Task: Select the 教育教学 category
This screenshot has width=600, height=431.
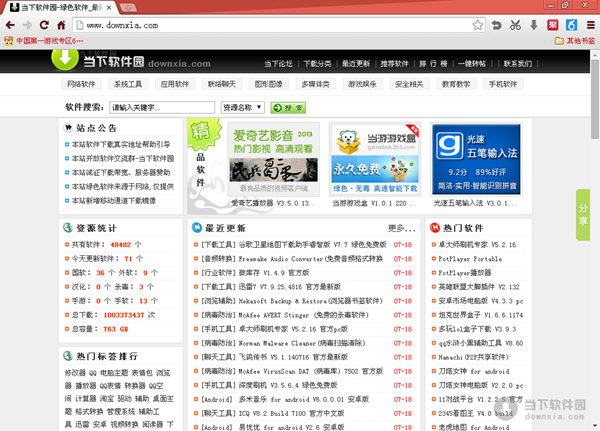Action: (x=456, y=84)
